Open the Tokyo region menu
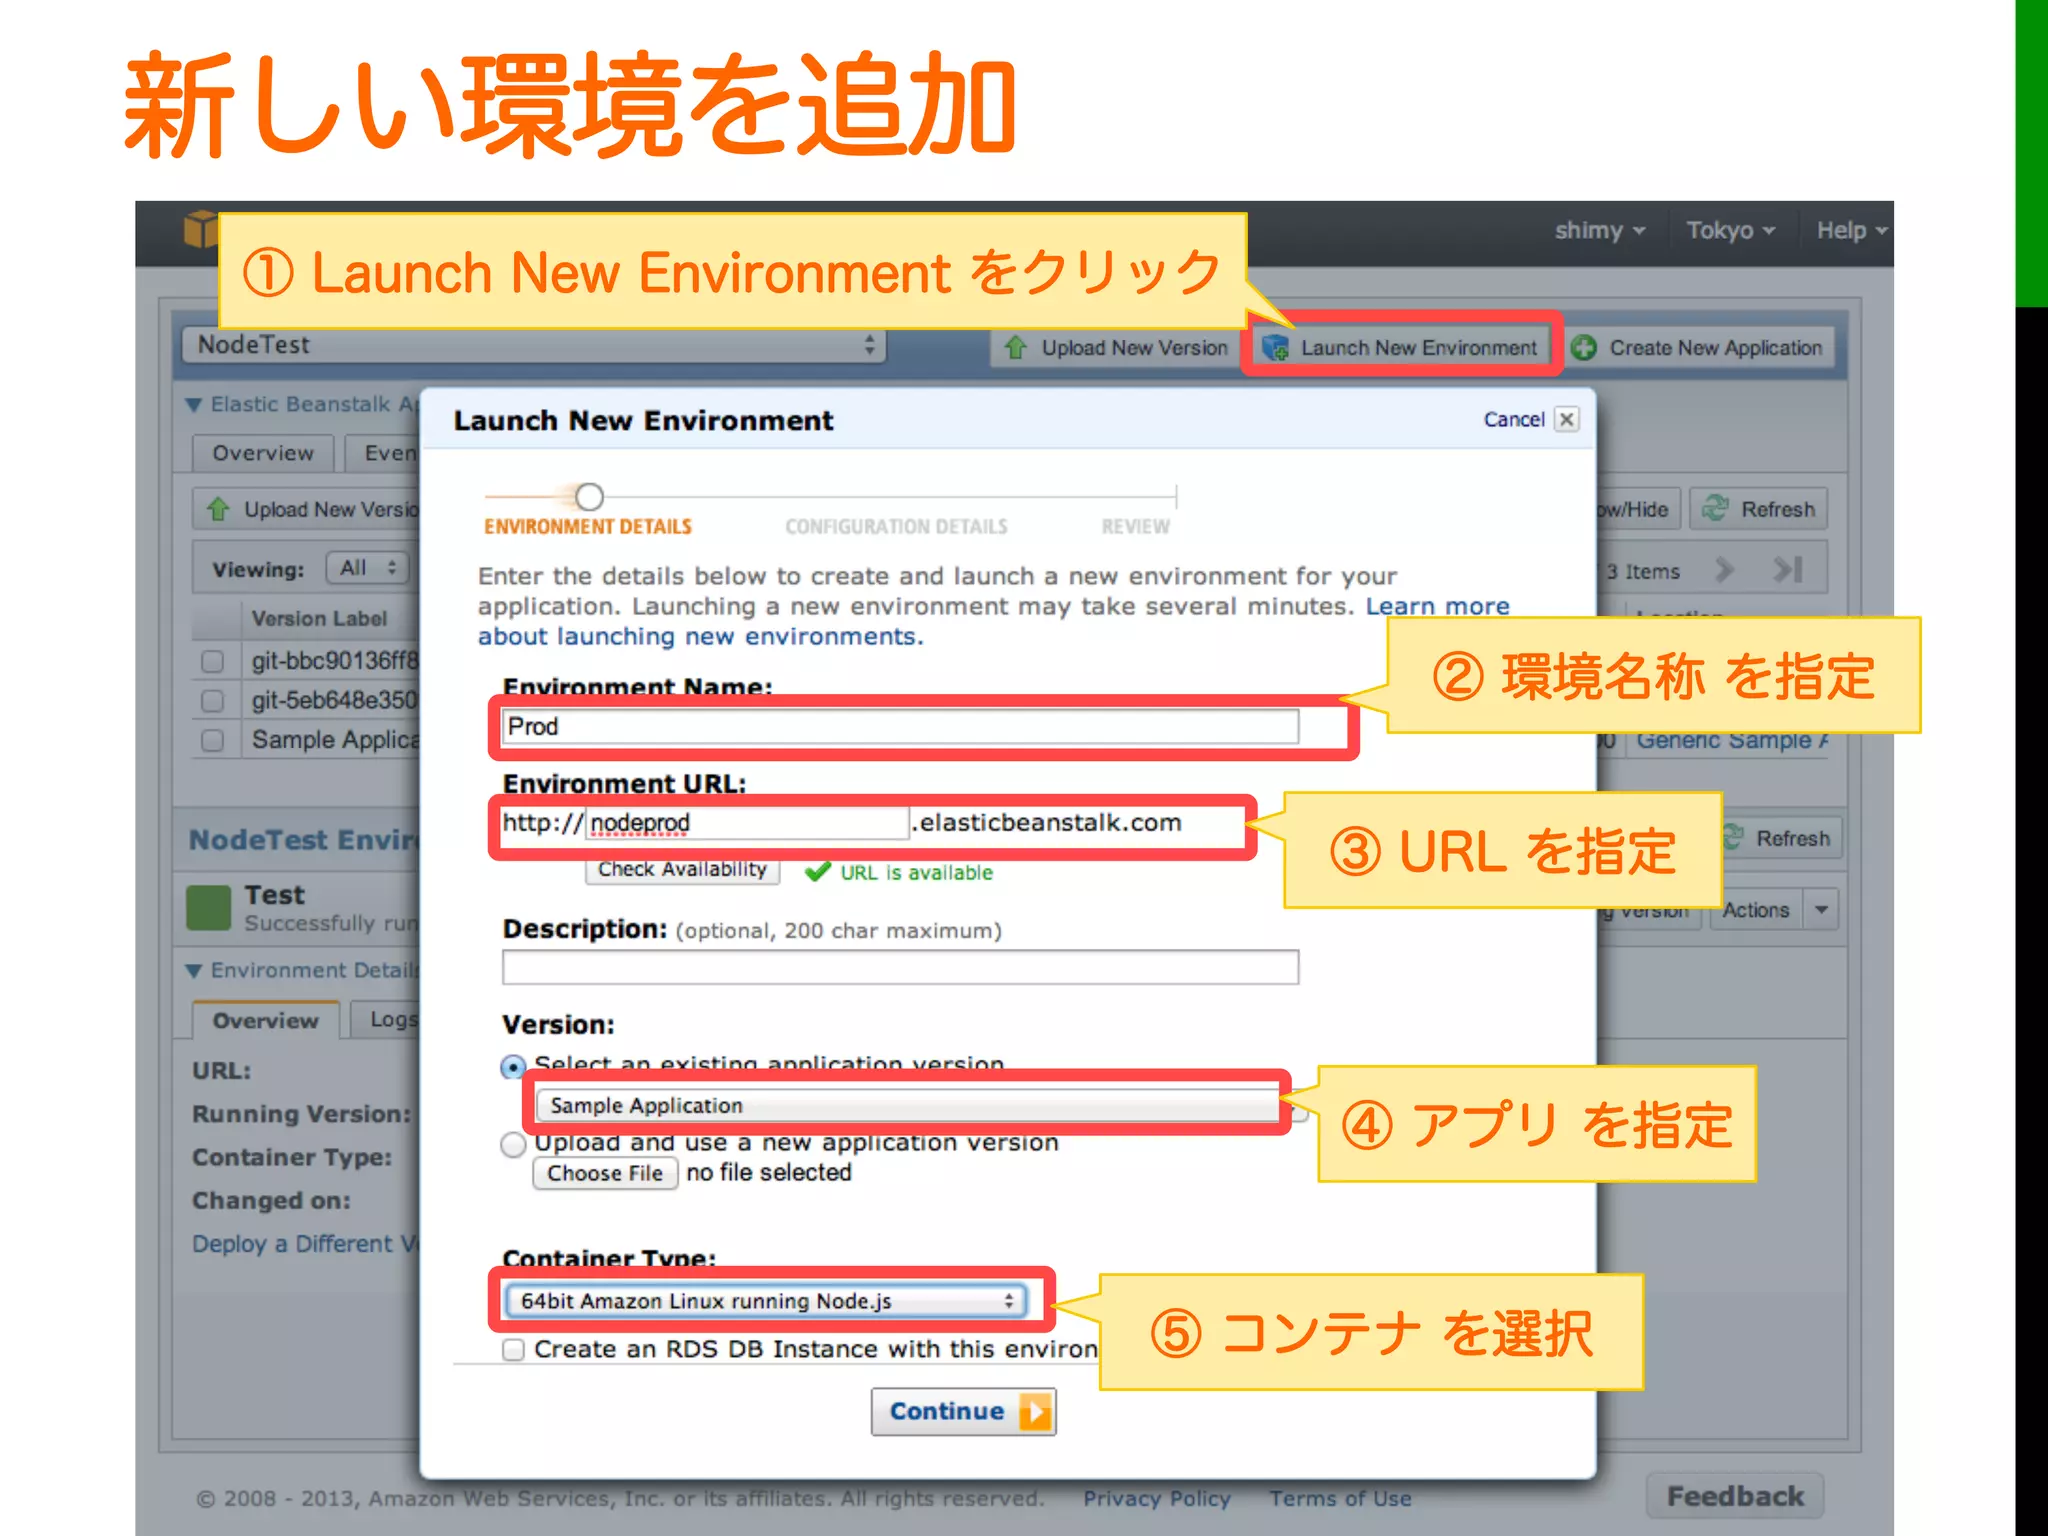This screenshot has width=2048, height=1536. (1730, 230)
